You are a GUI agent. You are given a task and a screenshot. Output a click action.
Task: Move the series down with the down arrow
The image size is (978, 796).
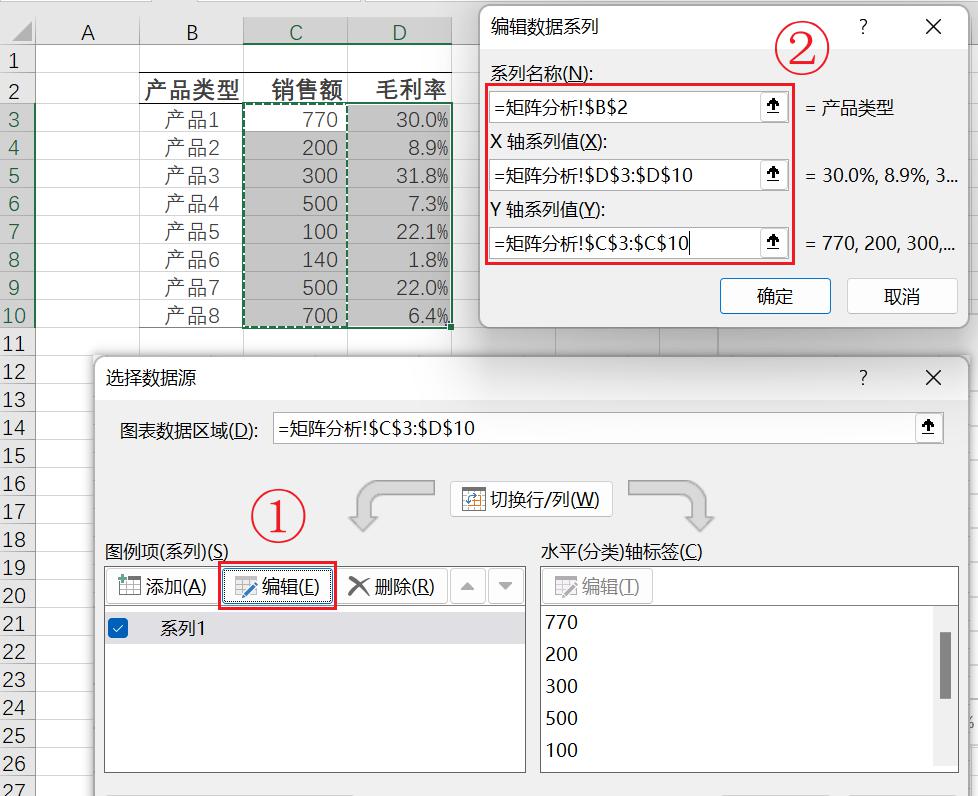tap(506, 586)
